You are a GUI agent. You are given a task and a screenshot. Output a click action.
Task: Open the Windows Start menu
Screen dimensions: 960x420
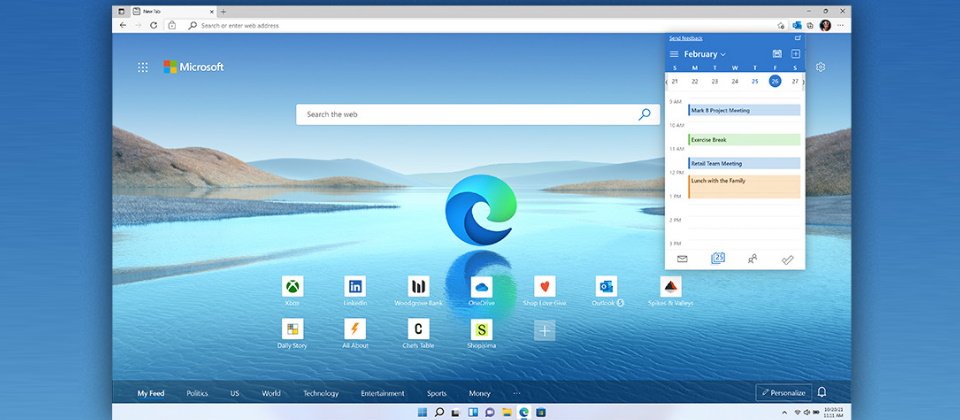(x=422, y=412)
